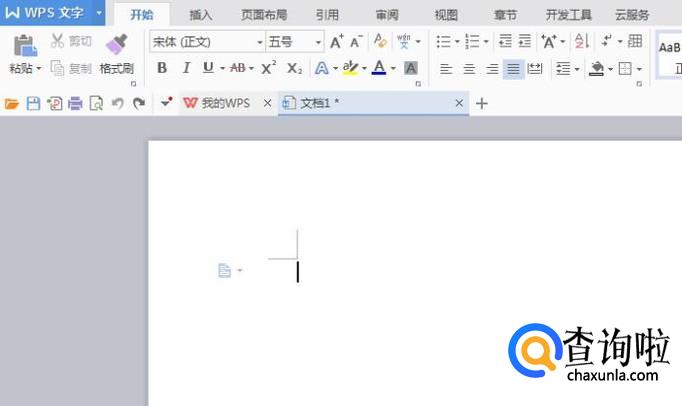This screenshot has height=406, width=682.
Task: Click the Paste clipboard icon
Action: pos(25,45)
